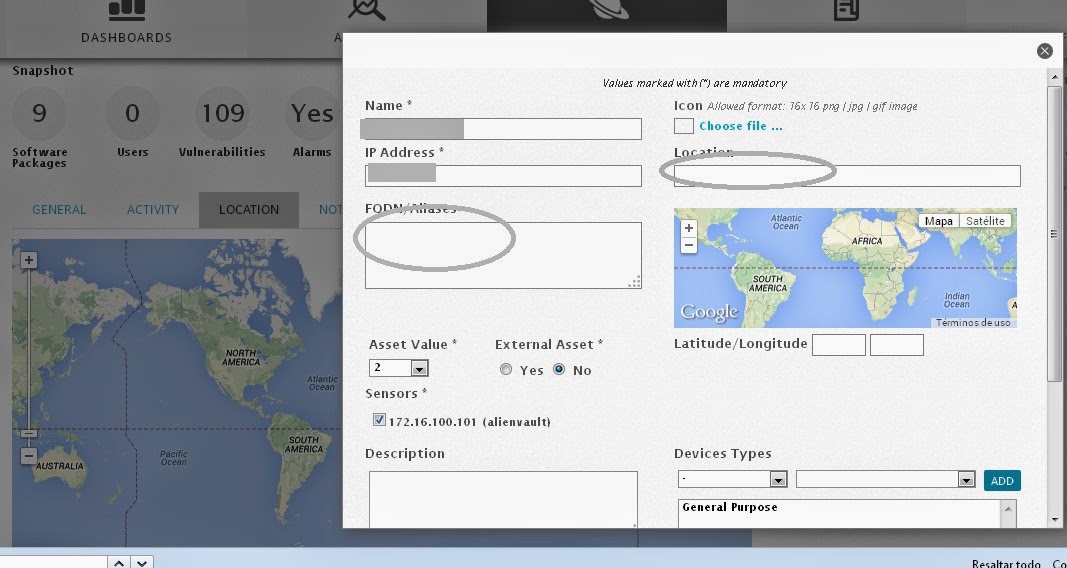Click the find bar's previous-result up arrow

(x=118, y=563)
